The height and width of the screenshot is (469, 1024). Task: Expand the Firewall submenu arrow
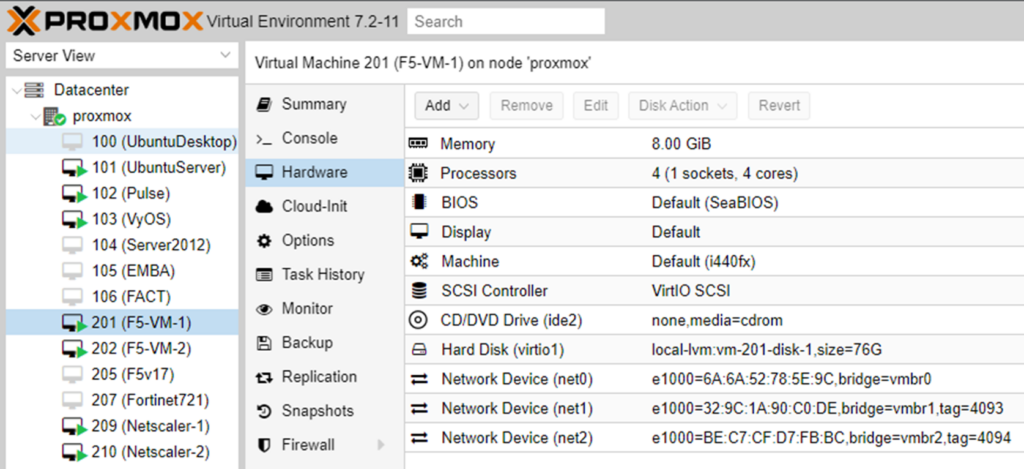tap(381, 445)
